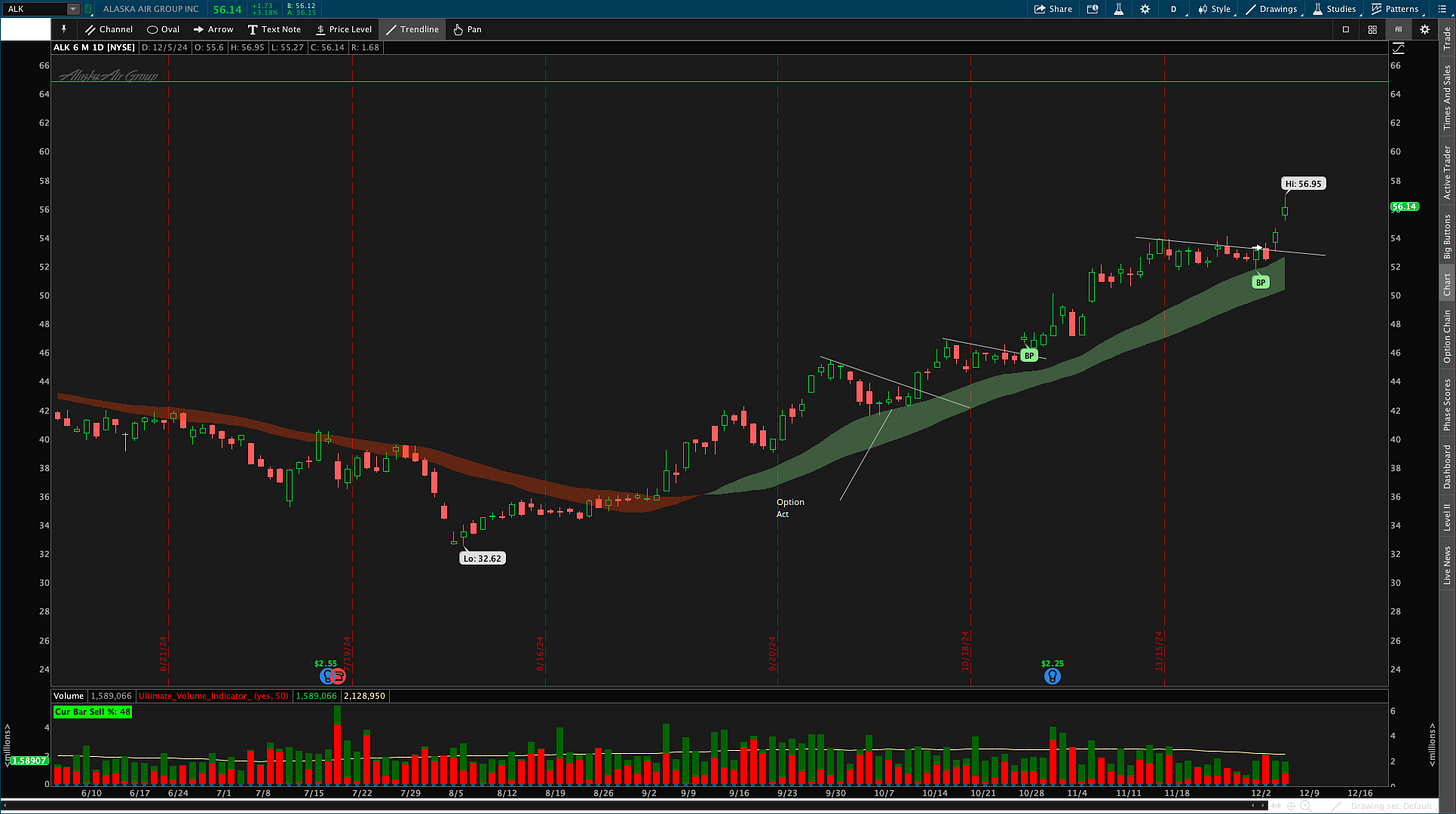Click the $2.25 earnings lightbulb icon
Viewport: 1456px width, 814px height.
1052,676
